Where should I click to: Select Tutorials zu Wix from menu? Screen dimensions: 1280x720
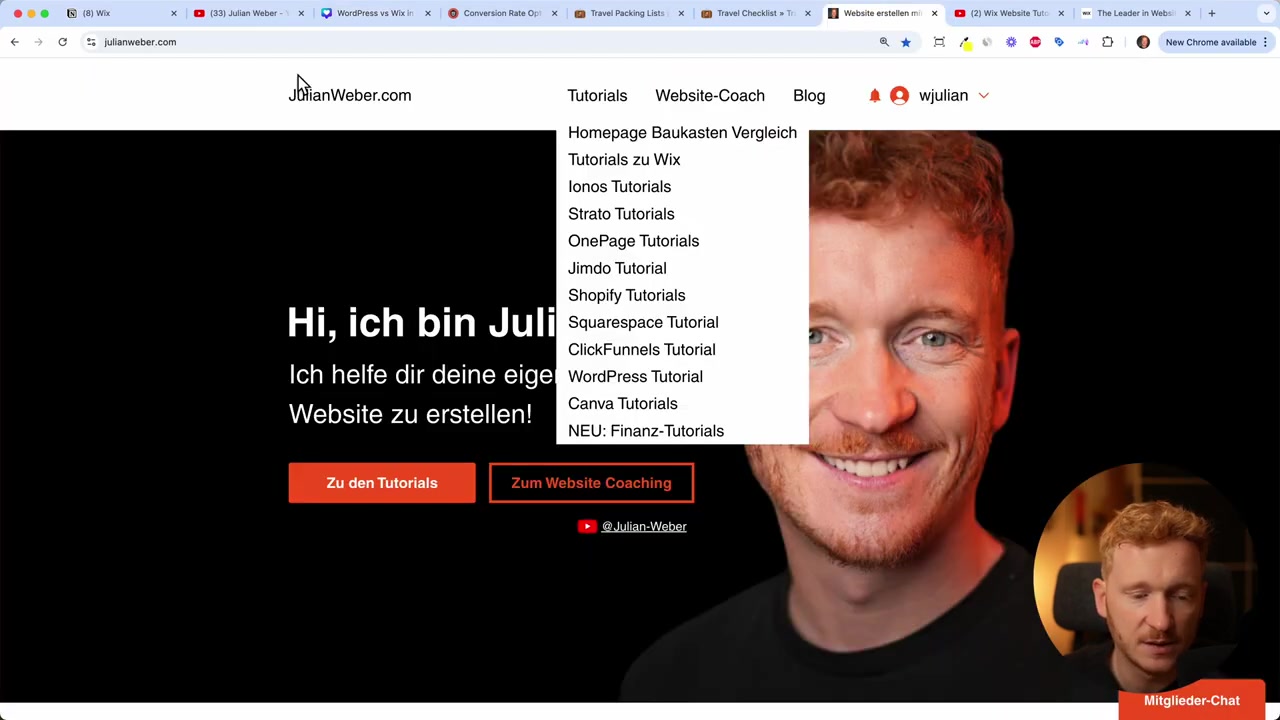tap(624, 159)
